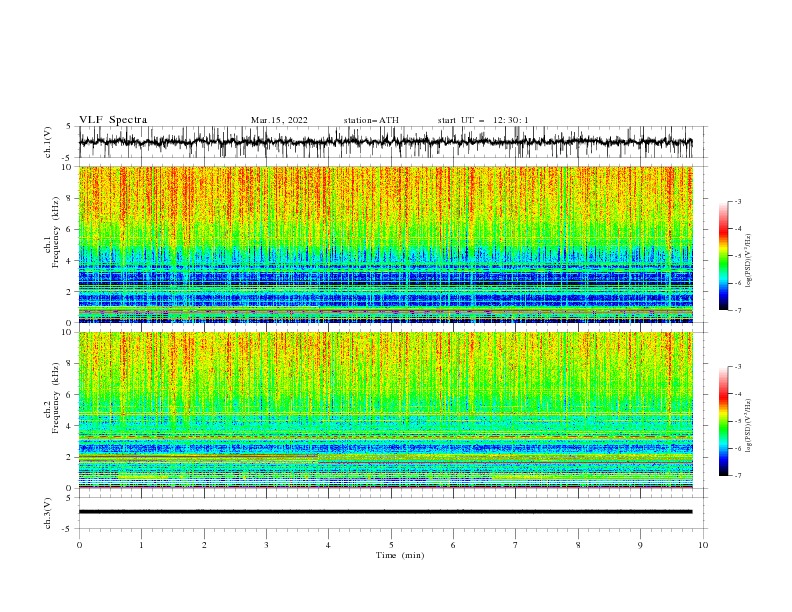Click the "VLF Spectra" plot title
Screen dimensions: 792x612
click(113, 120)
